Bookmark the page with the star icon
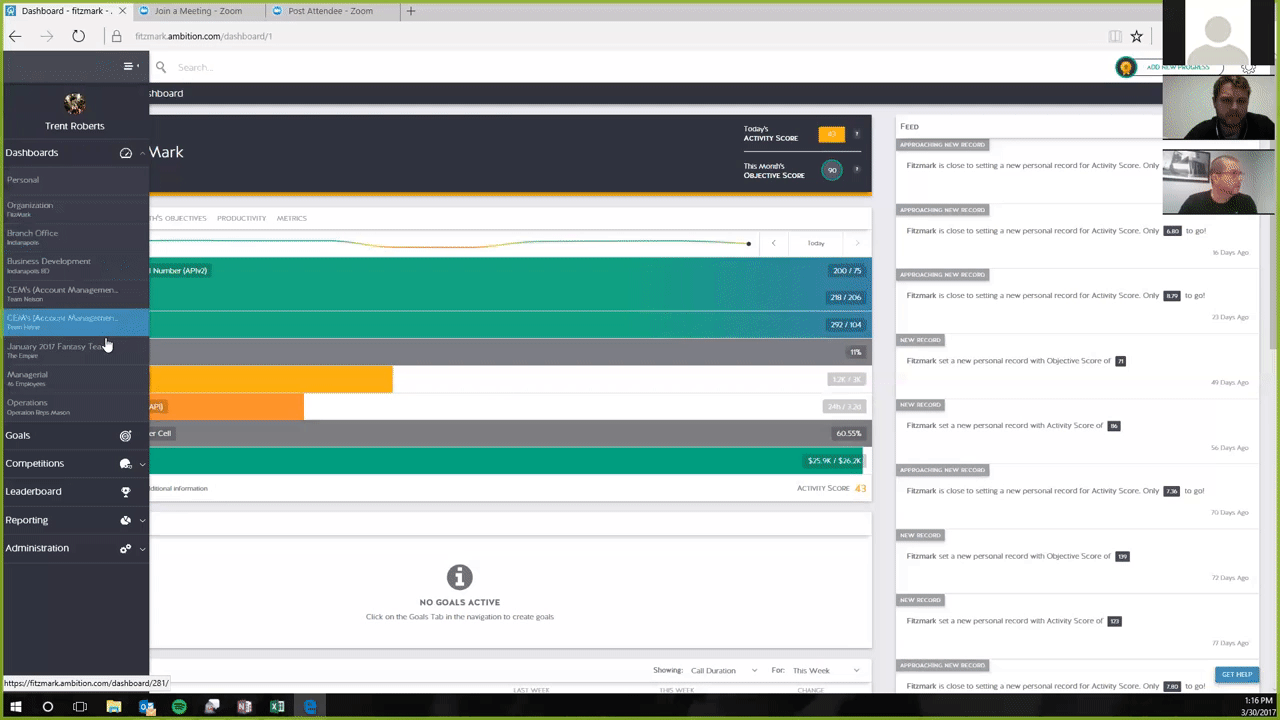 point(1137,36)
